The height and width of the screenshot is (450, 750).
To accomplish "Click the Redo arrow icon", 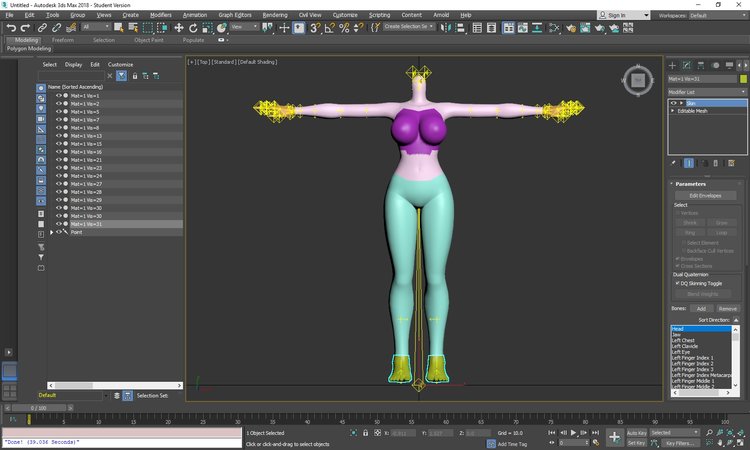I will [25, 28].
